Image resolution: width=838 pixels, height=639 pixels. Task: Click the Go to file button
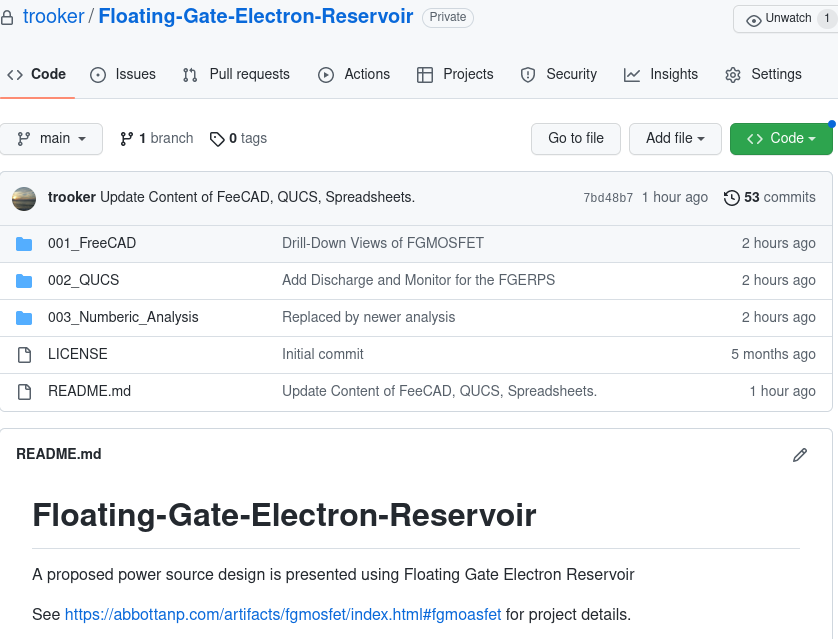pos(575,139)
